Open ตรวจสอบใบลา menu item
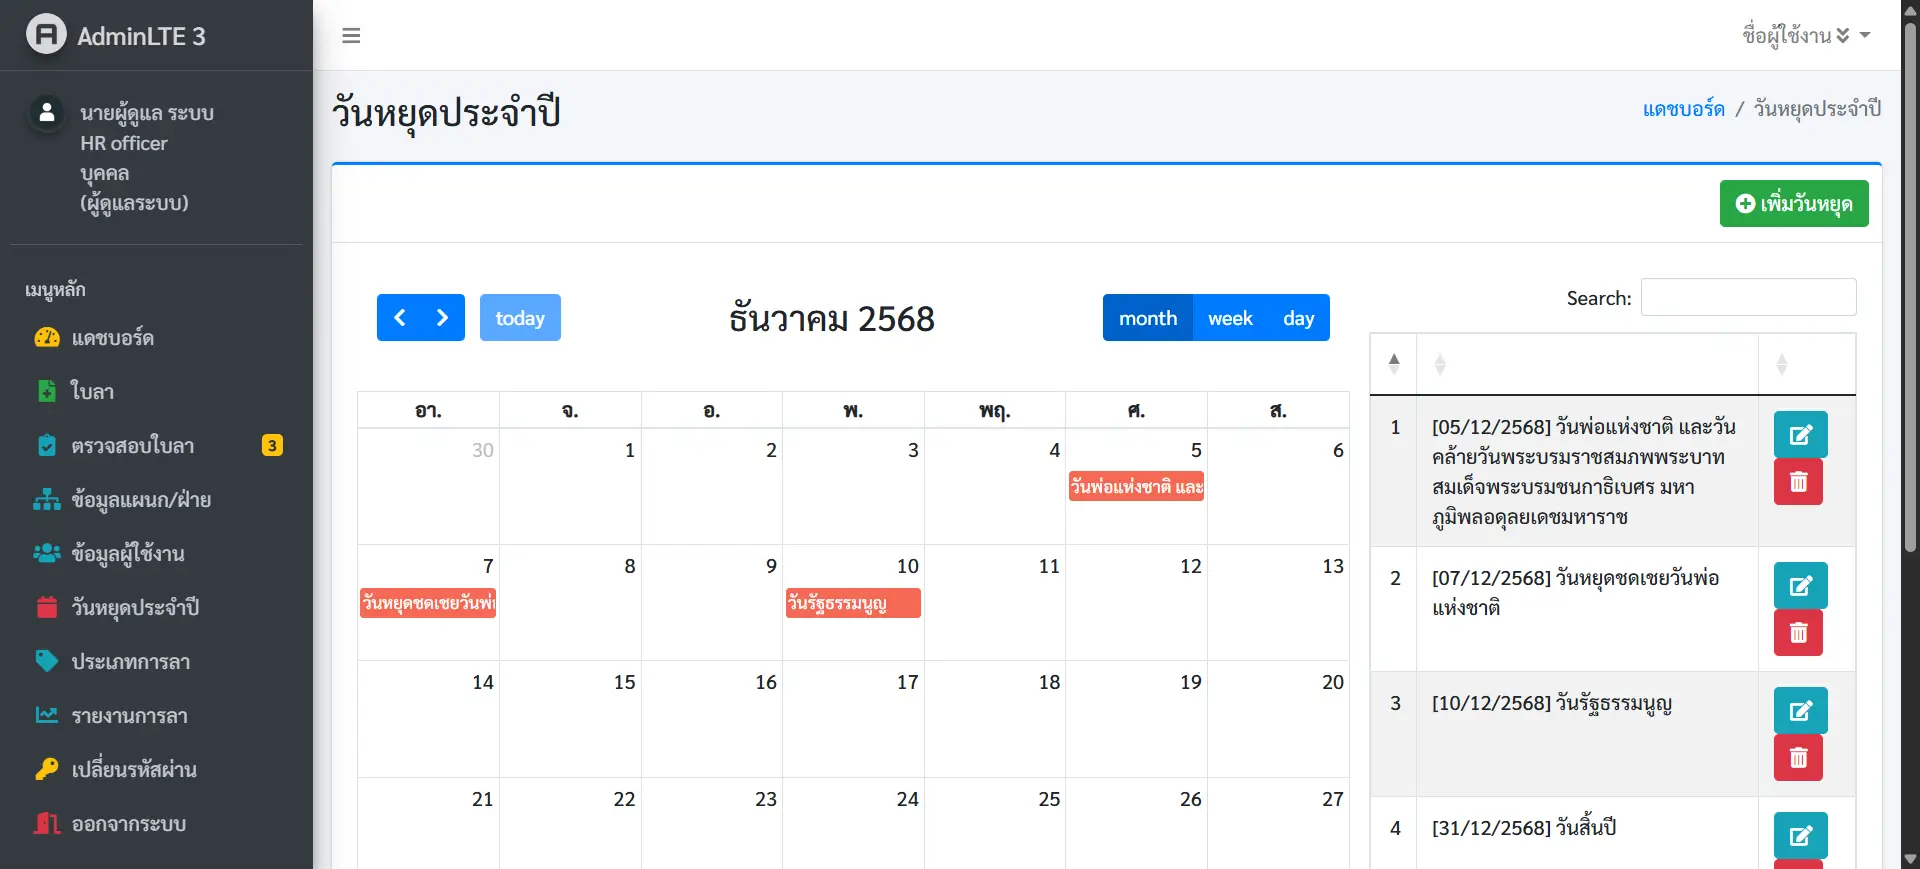Viewport: 1920px width, 869px height. pos(133,446)
